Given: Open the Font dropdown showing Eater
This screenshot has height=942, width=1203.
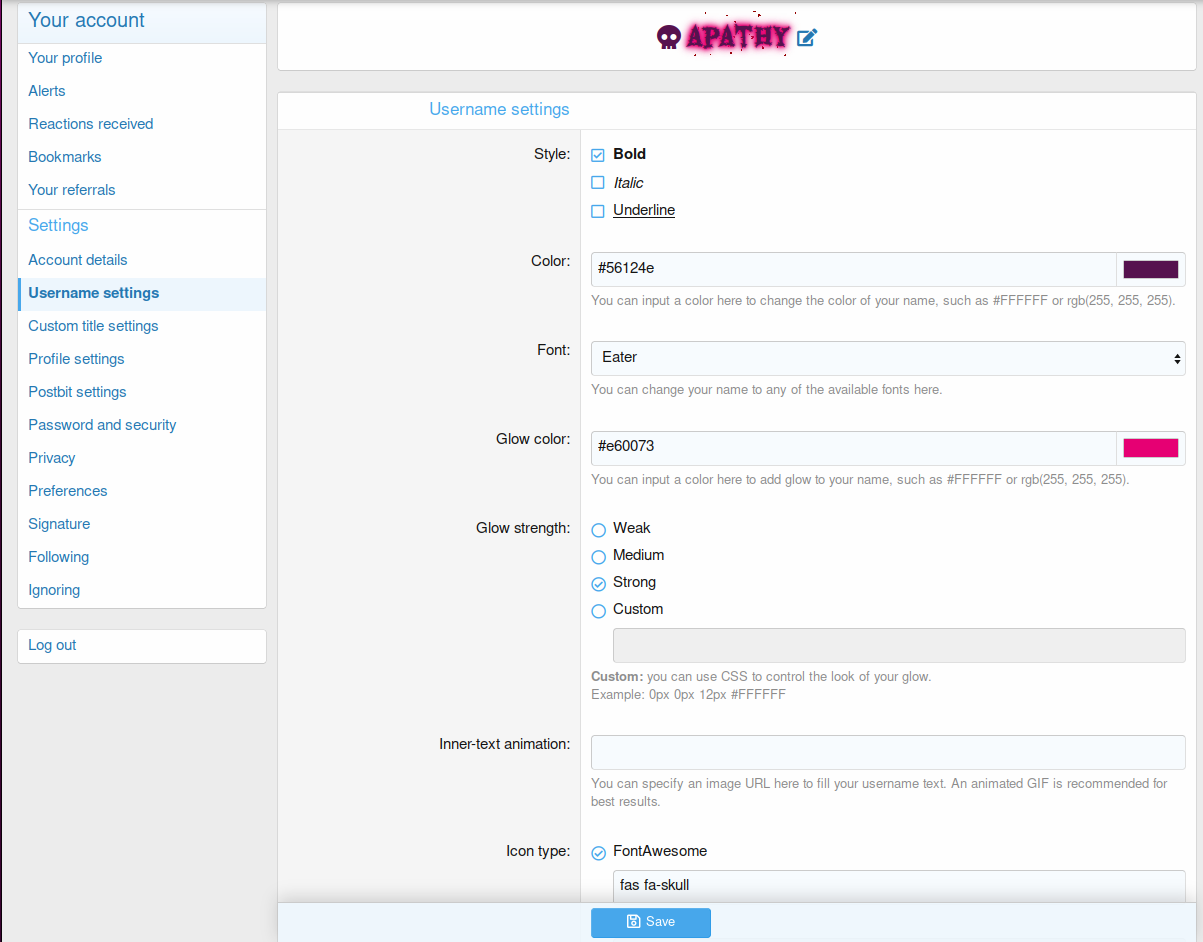Looking at the screenshot, I should coord(887,358).
